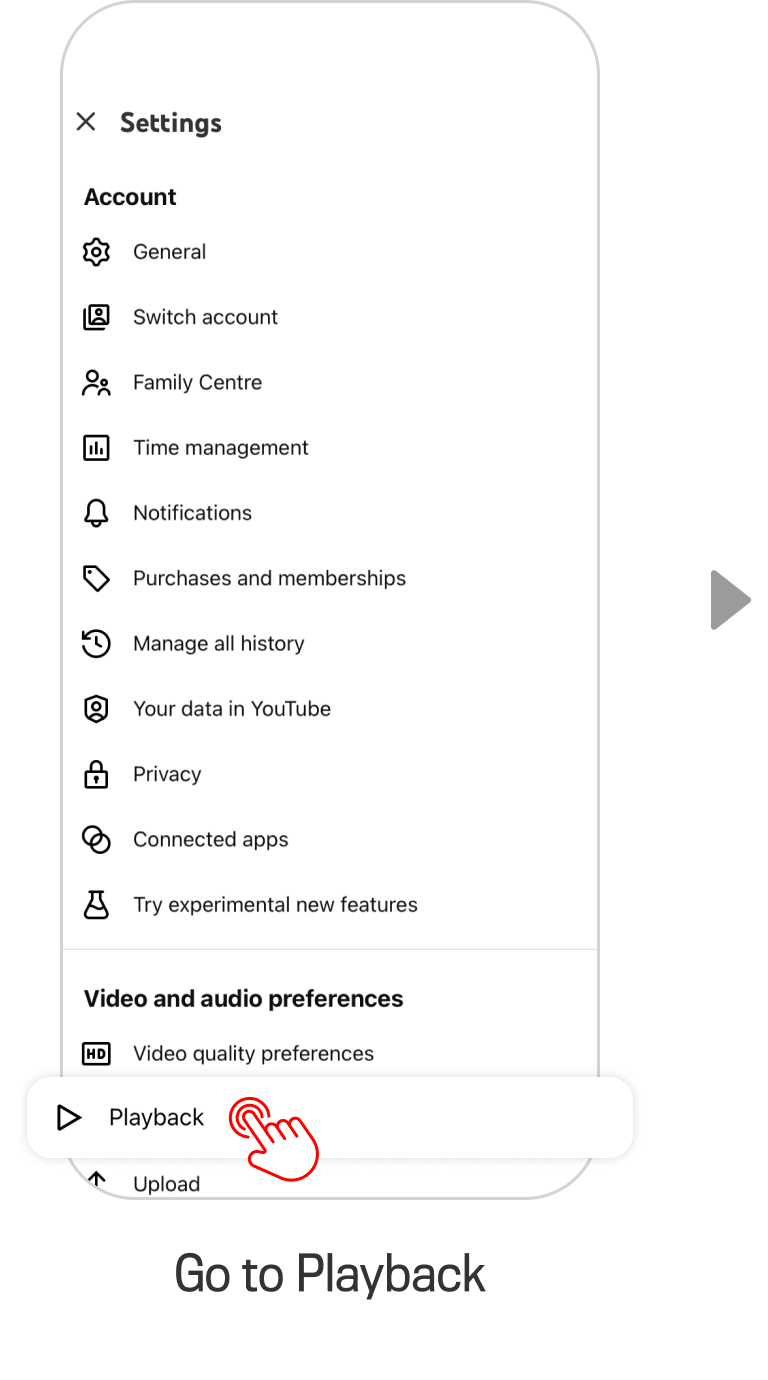Screen dimensions: 768x1380
Task: Select the Playback option
Action: point(157,1118)
